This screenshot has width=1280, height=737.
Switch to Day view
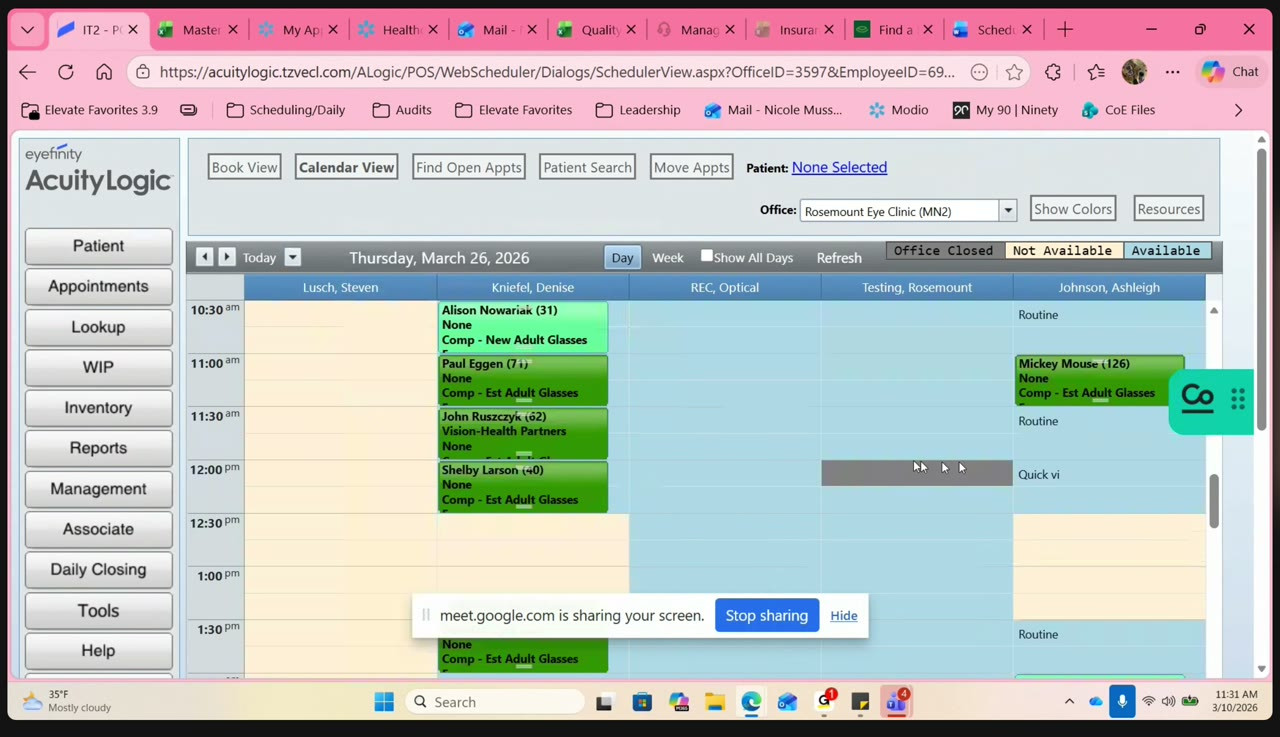[x=622, y=257]
